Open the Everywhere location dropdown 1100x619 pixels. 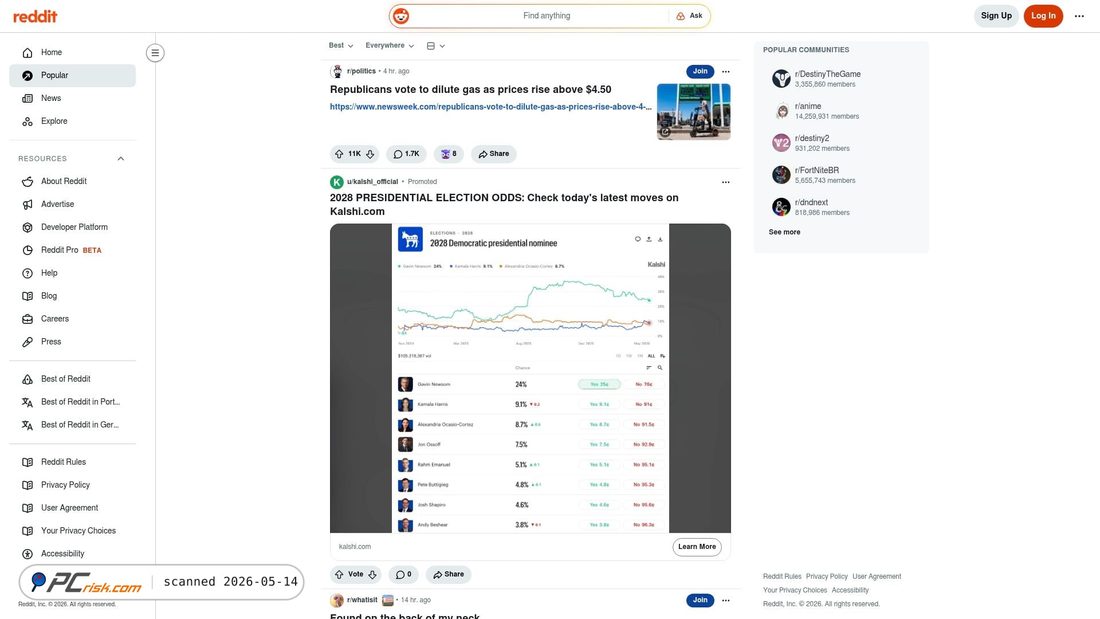click(x=389, y=46)
